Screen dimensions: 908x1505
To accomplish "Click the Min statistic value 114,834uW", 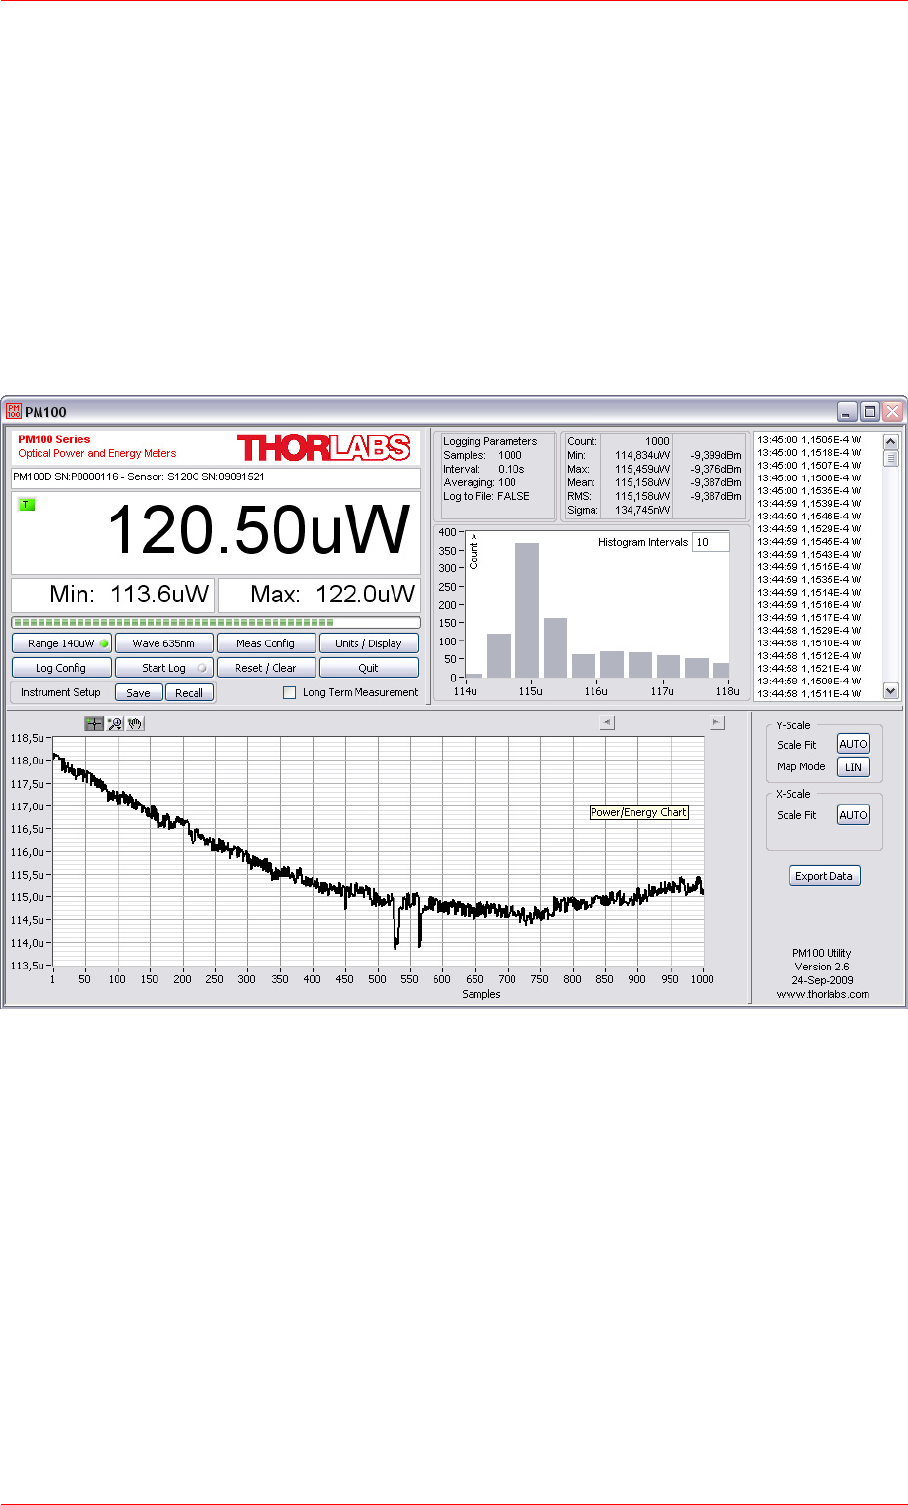I will point(642,455).
